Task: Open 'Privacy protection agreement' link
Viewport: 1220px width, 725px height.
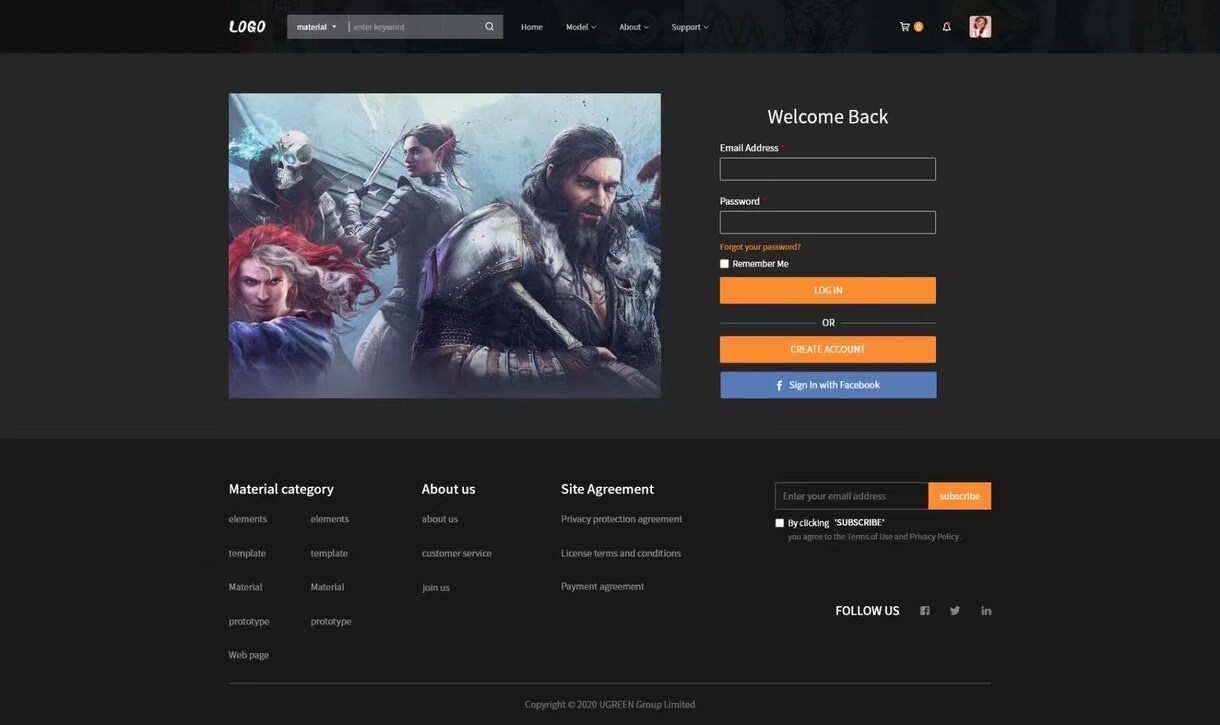Action: [x=622, y=519]
